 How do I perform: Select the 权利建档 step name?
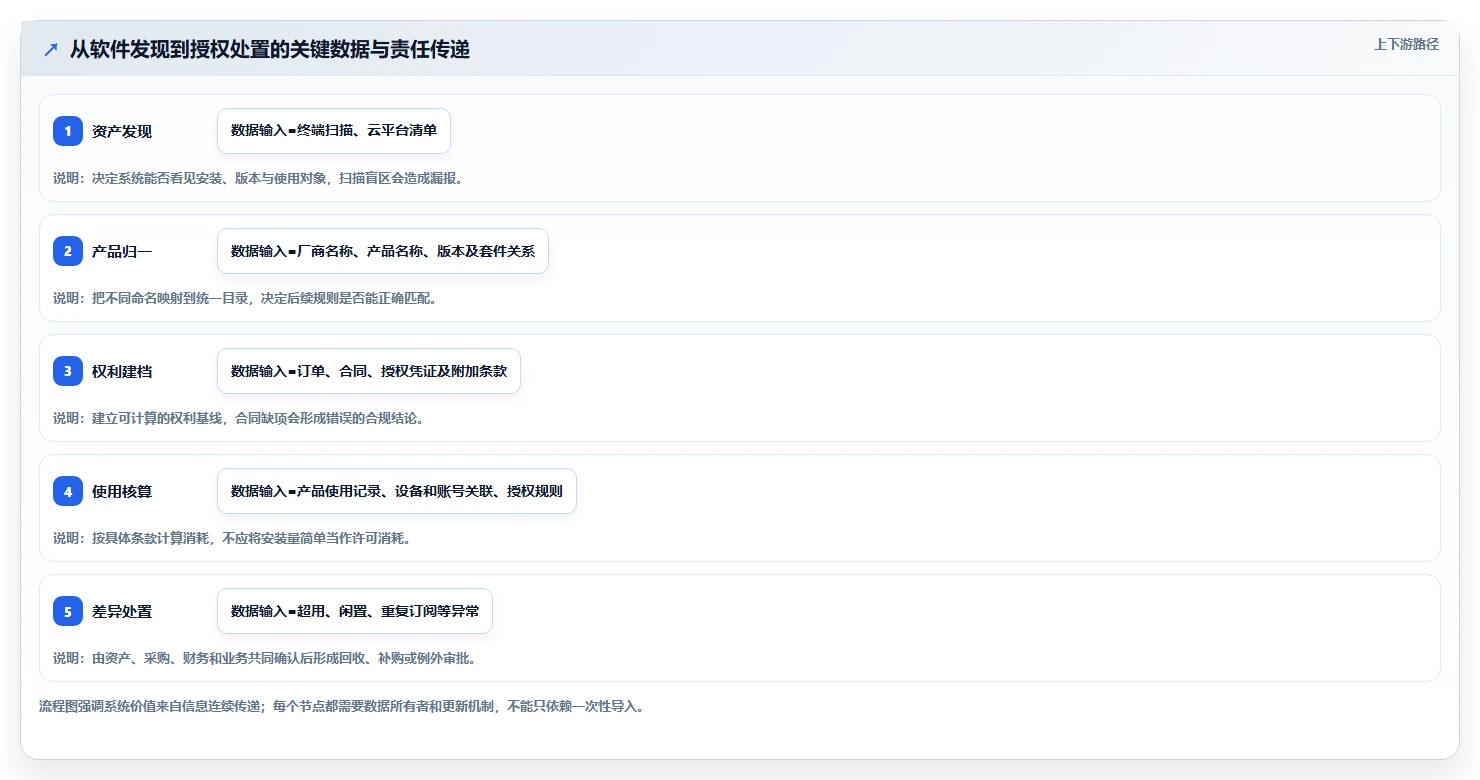click(x=122, y=371)
